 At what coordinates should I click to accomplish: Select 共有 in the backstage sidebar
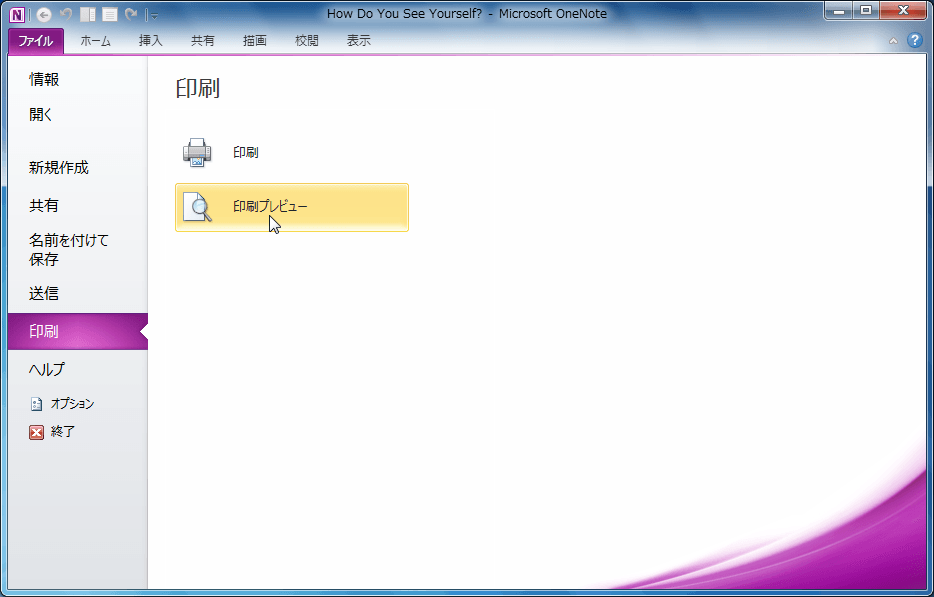78,206
